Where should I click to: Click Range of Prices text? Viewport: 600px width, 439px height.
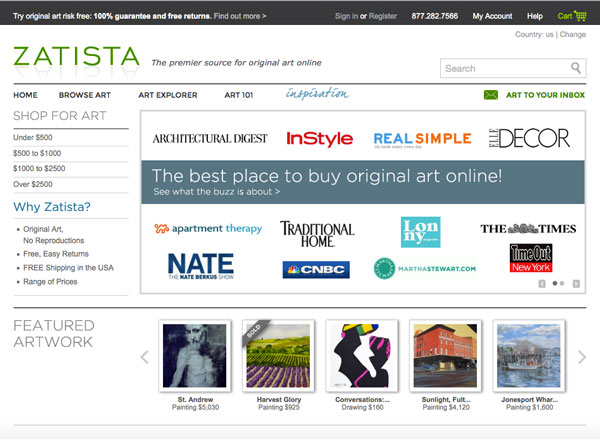coord(50,282)
